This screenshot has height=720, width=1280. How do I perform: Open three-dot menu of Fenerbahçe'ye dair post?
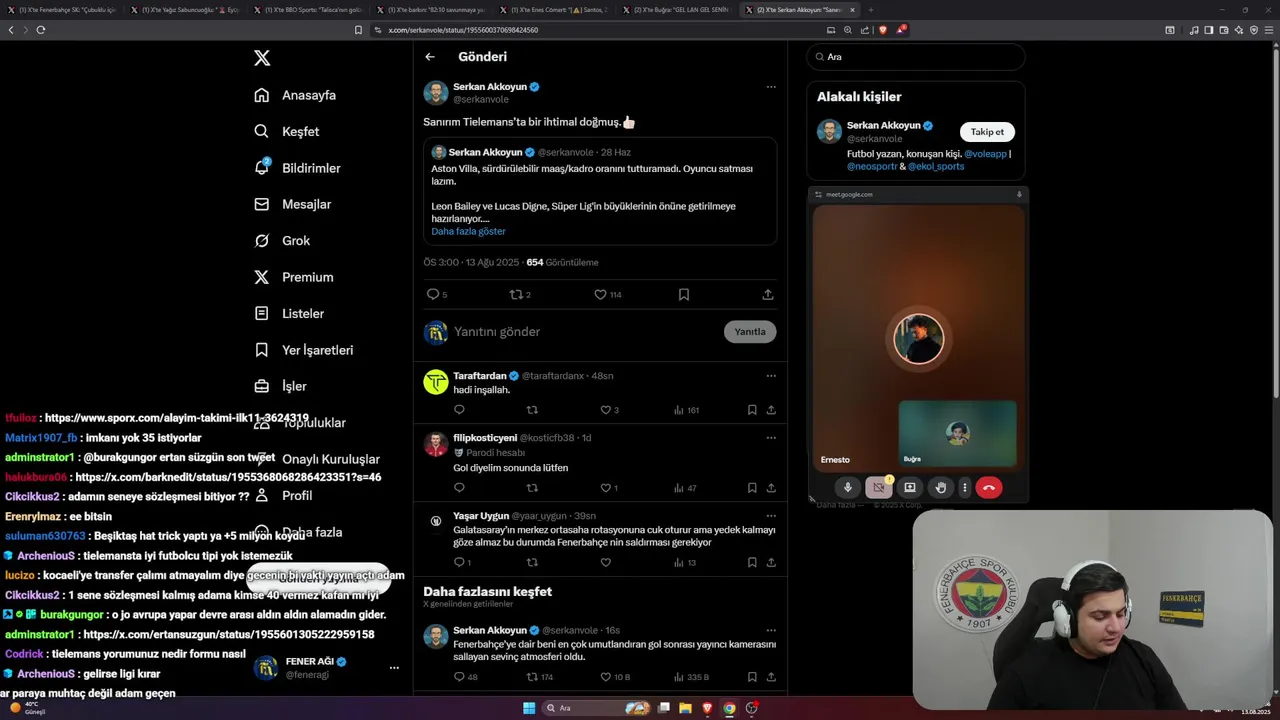pyautogui.click(x=771, y=631)
